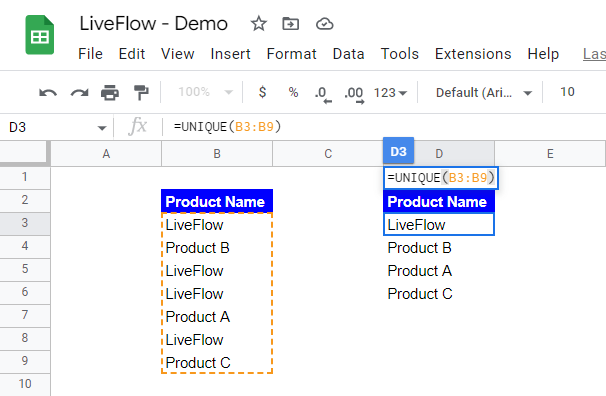Viewport: 606px width, 396px height.
Task: Apply percent format button
Action: point(293,92)
